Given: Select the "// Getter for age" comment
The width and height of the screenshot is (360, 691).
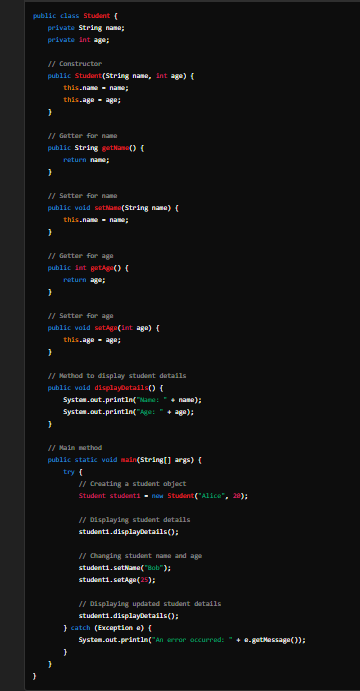Looking at the screenshot, I should pos(81,256).
